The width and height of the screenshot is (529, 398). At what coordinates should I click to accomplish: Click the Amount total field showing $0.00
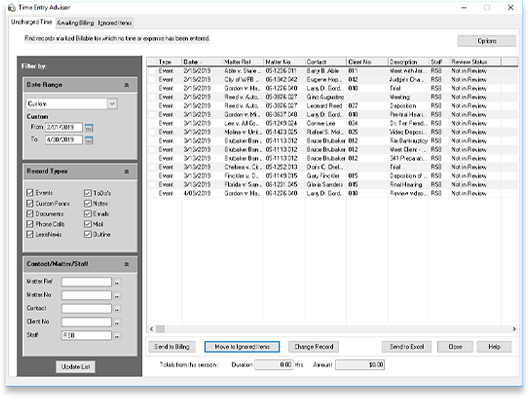coord(360,365)
